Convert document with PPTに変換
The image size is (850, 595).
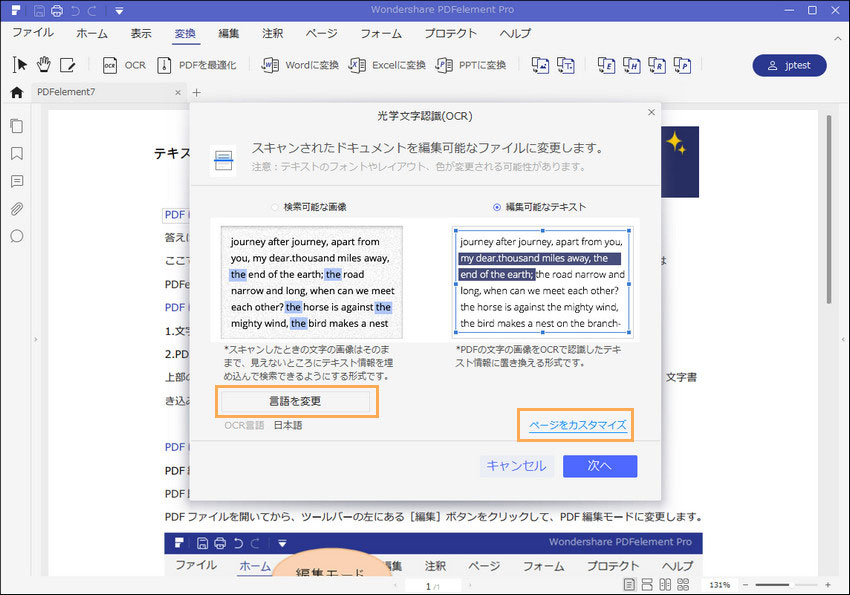(x=471, y=65)
